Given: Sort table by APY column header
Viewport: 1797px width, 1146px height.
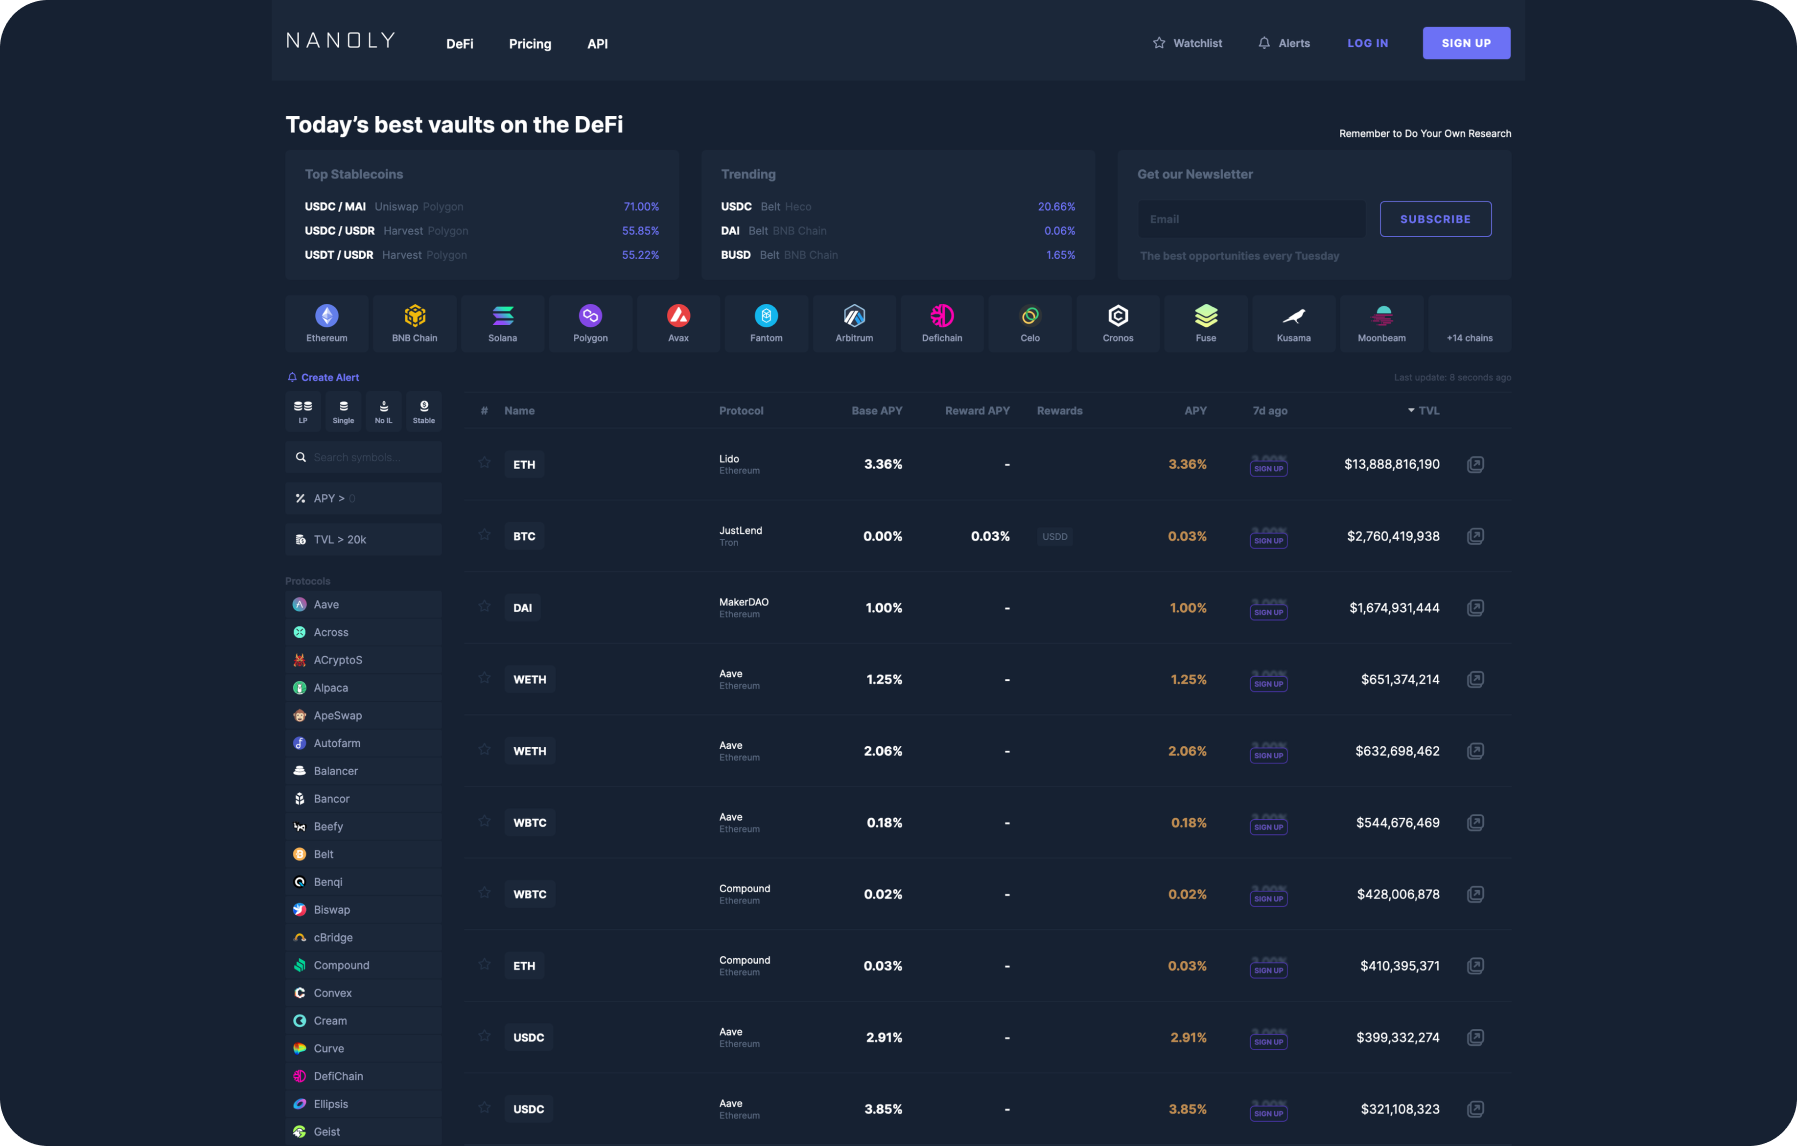Looking at the screenshot, I should (1196, 411).
